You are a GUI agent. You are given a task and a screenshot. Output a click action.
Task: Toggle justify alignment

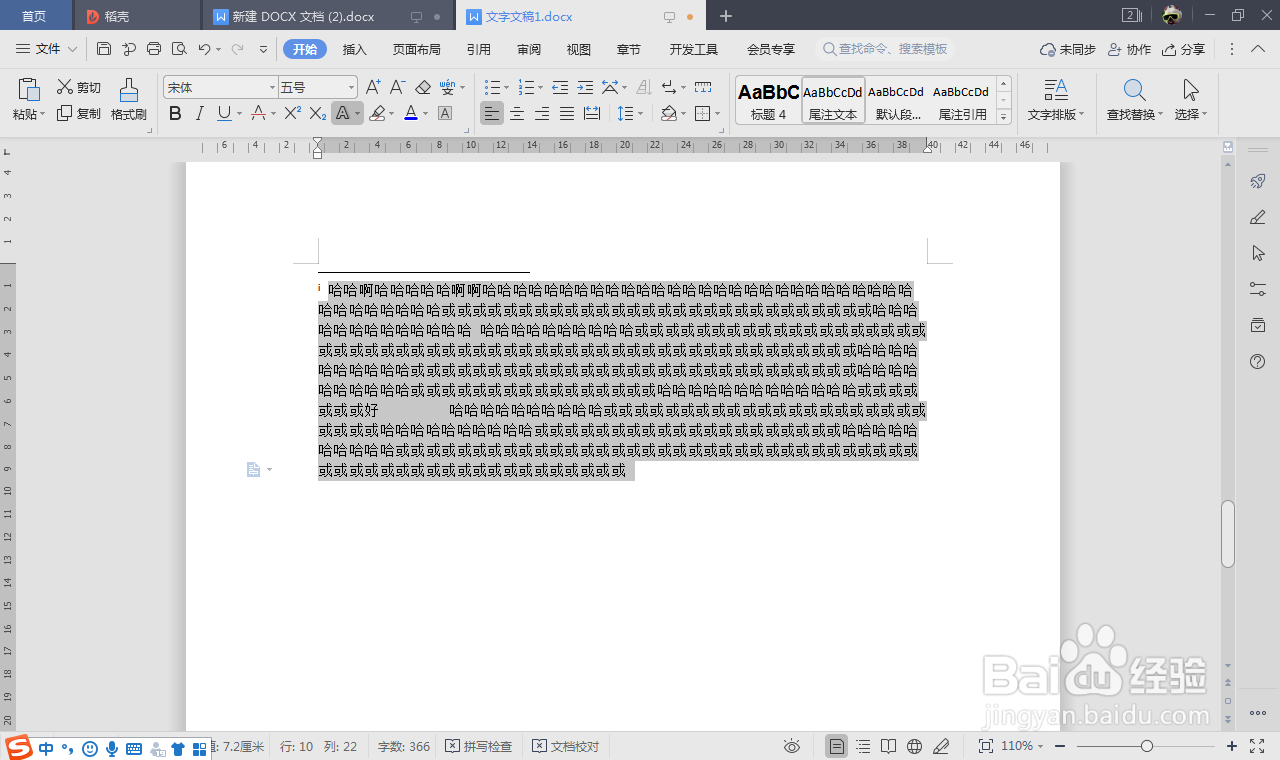point(567,113)
